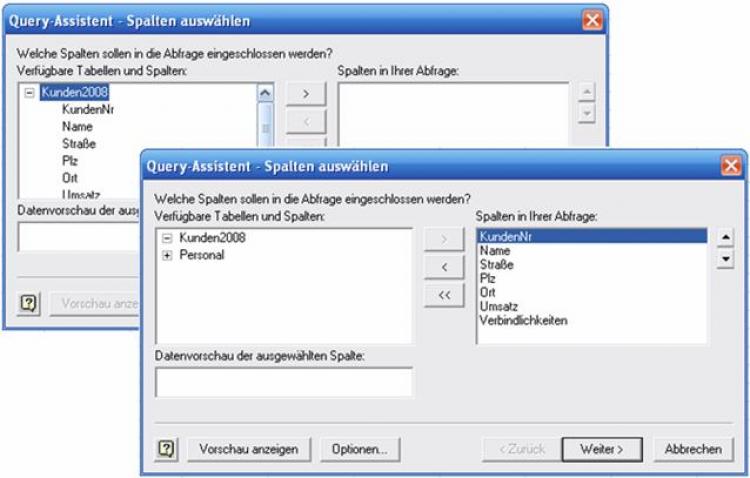Collapse Kunden2008 node in back dialog
This screenshot has width=750, height=478.
click(x=29, y=92)
